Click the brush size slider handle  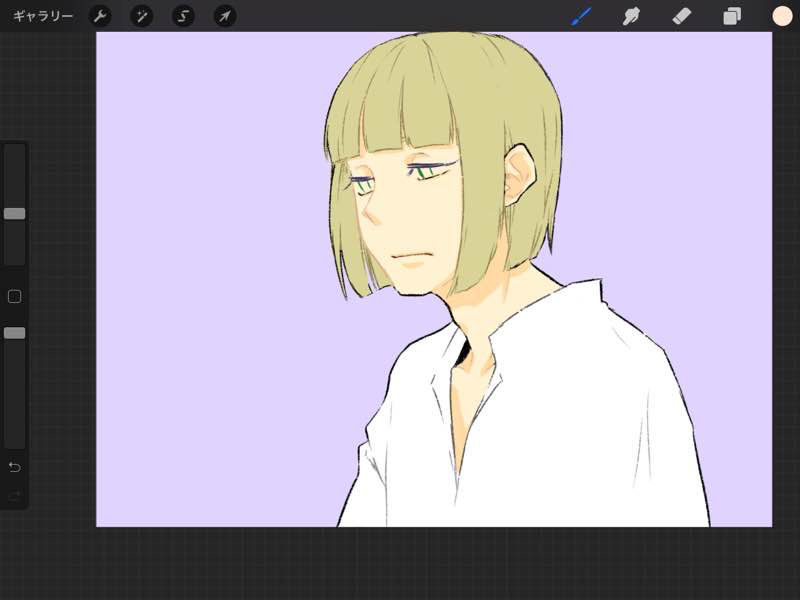[14, 213]
